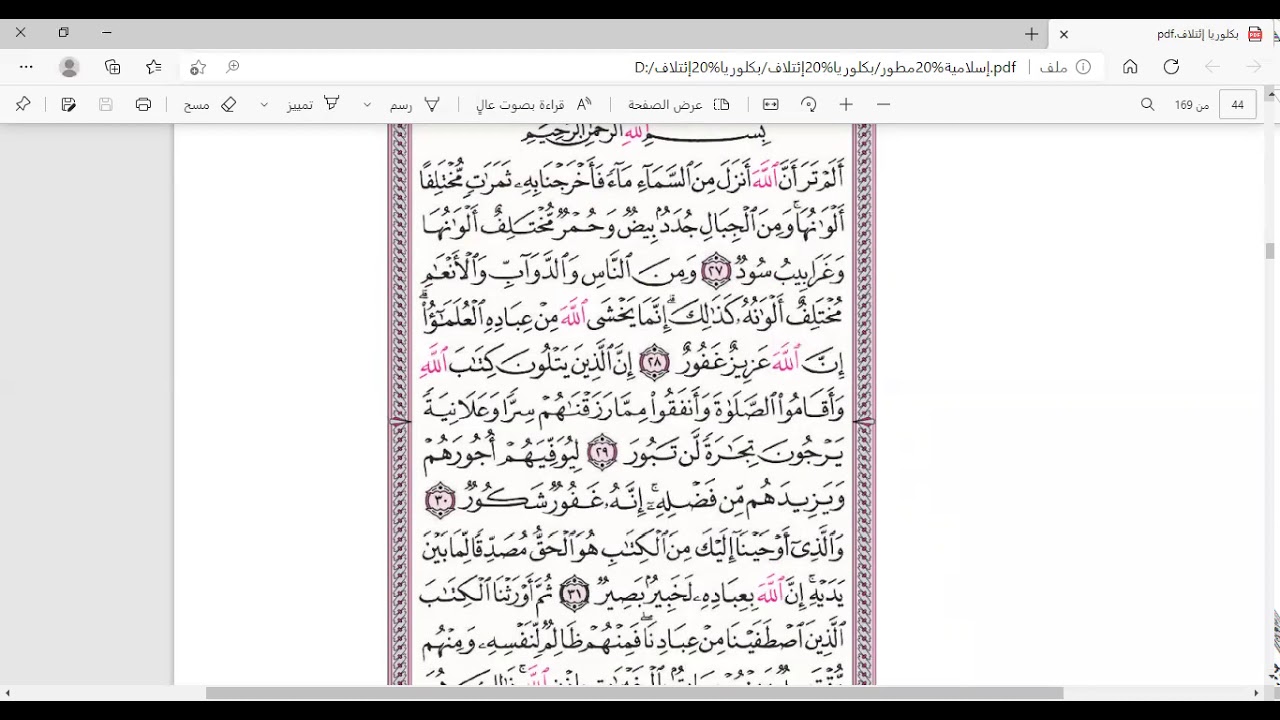Open the user profile avatar
This screenshot has height=720, width=1280.
tap(69, 67)
